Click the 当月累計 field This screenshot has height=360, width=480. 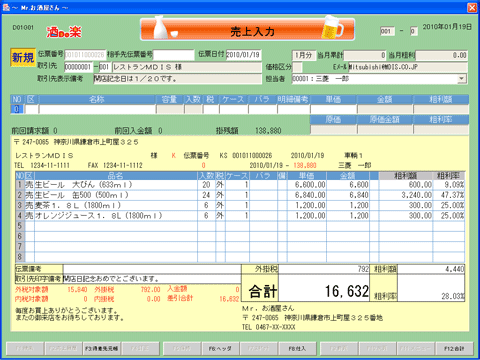pyautogui.click(x=365, y=55)
